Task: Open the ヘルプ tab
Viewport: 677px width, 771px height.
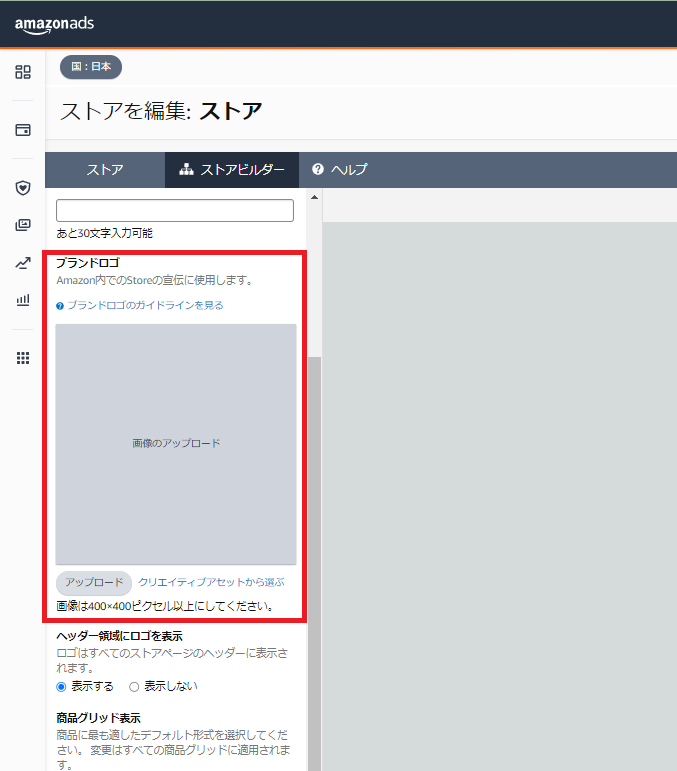Action: tap(340, 170)
